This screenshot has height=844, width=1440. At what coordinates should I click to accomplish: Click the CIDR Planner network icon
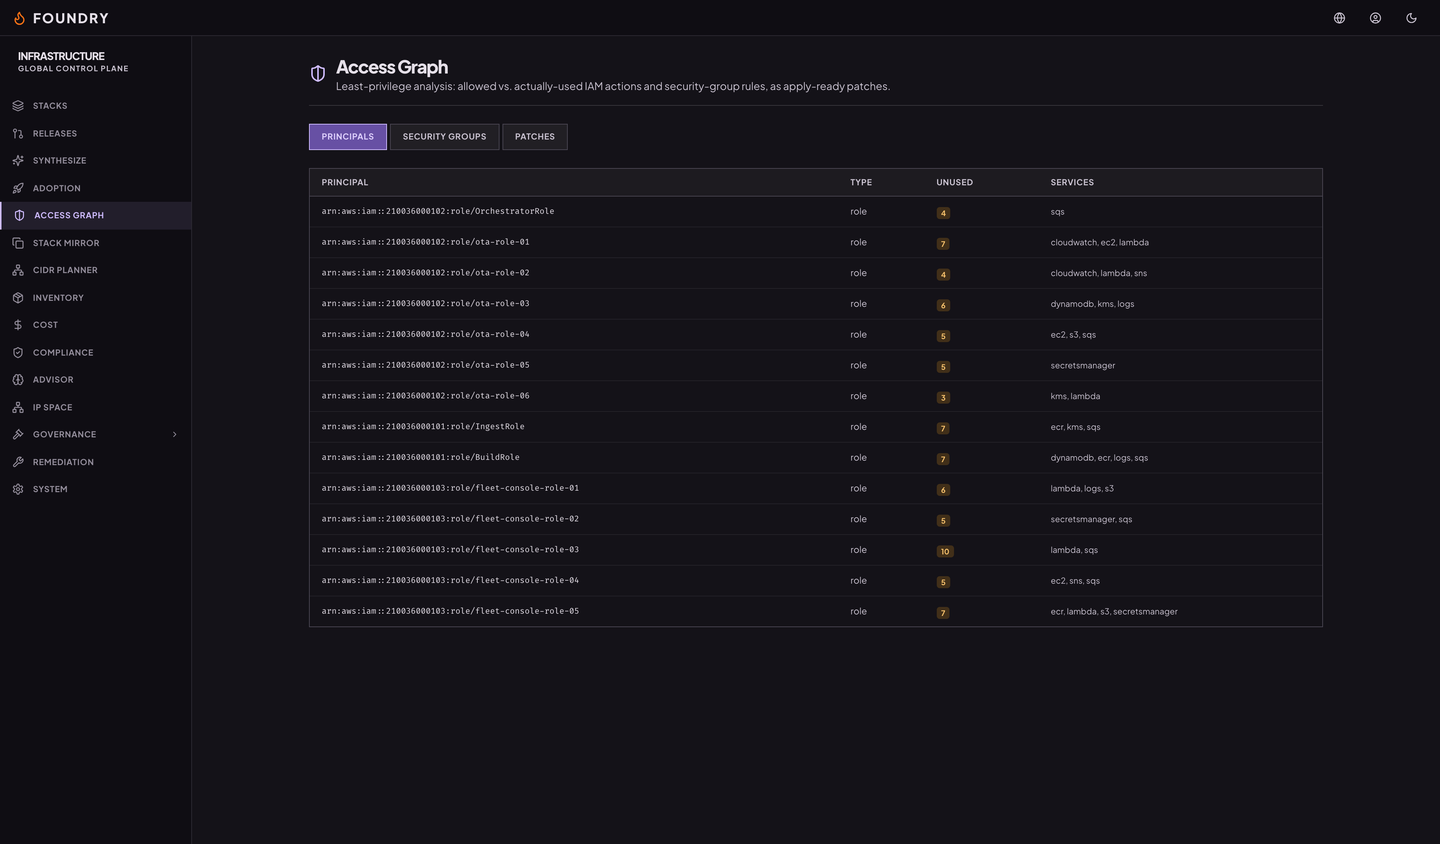[18, 270]
